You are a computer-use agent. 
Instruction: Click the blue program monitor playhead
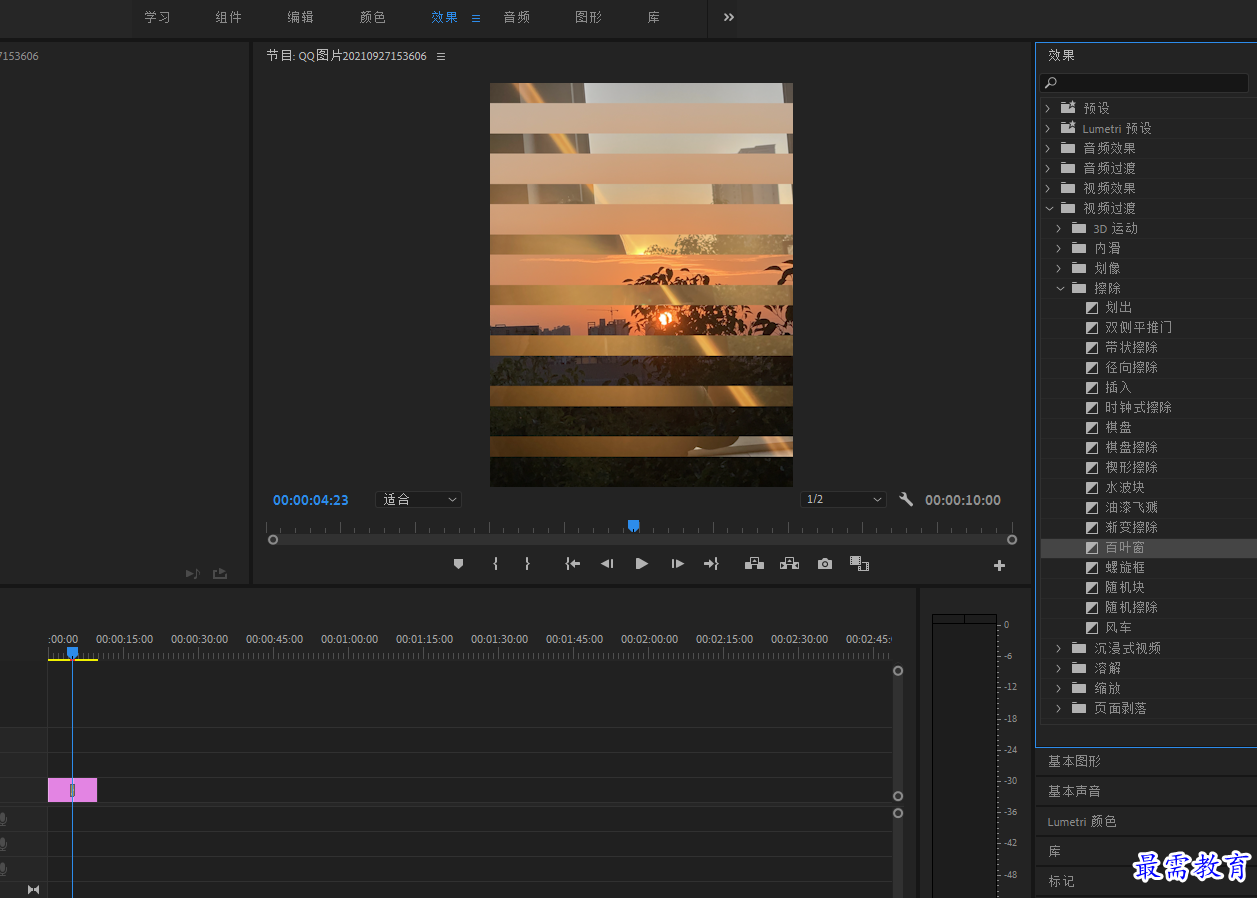click(x=633, y=525)
